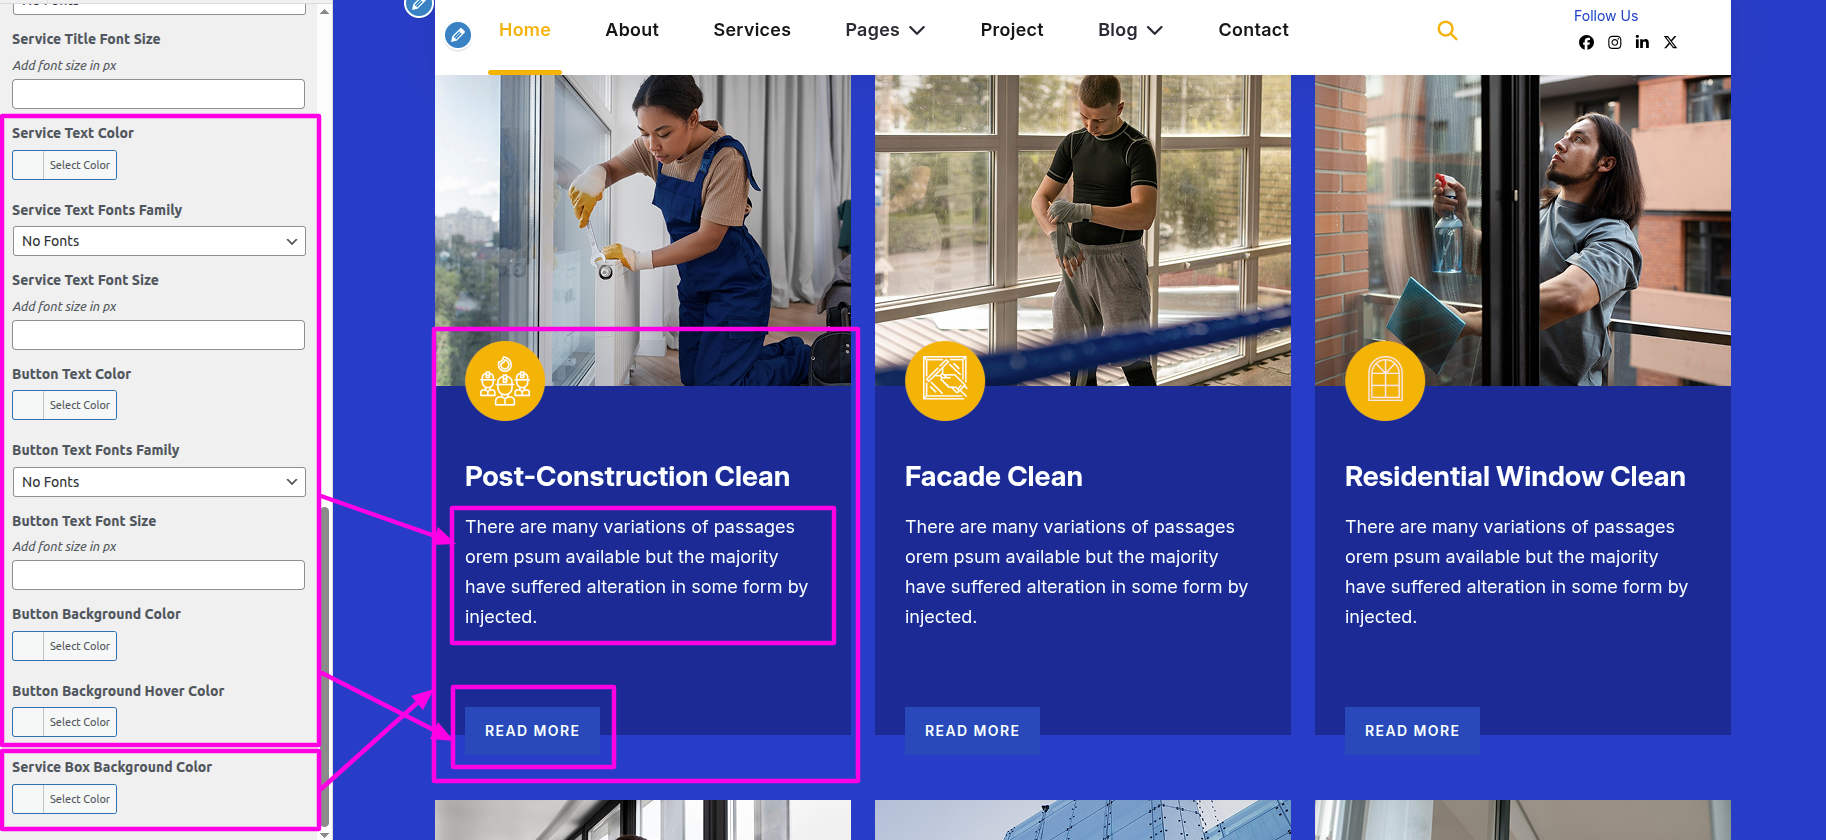This screenshot has width=1826, height=840.
Task: Choose Button Background Hover Color swatch
Action: pos(29,722)
